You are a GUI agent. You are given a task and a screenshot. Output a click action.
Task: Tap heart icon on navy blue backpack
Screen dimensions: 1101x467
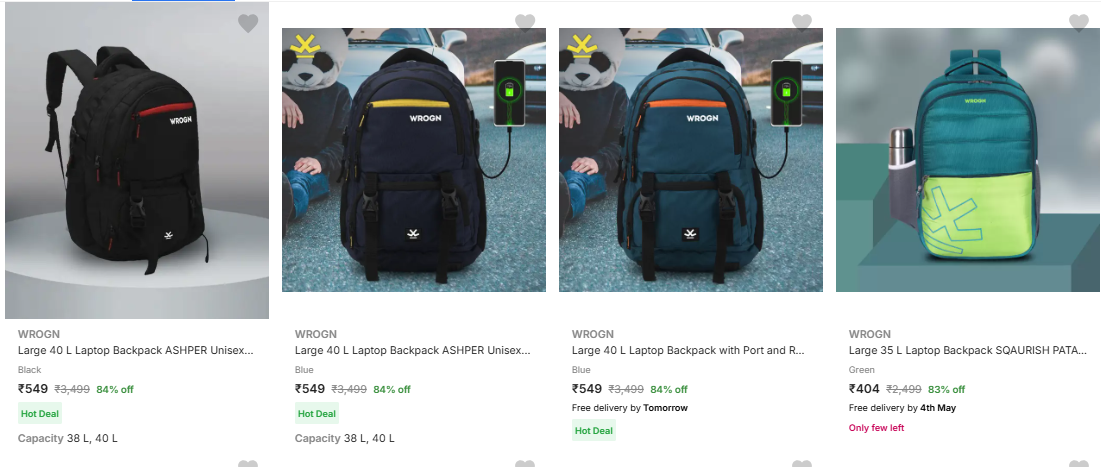[525, 23]
